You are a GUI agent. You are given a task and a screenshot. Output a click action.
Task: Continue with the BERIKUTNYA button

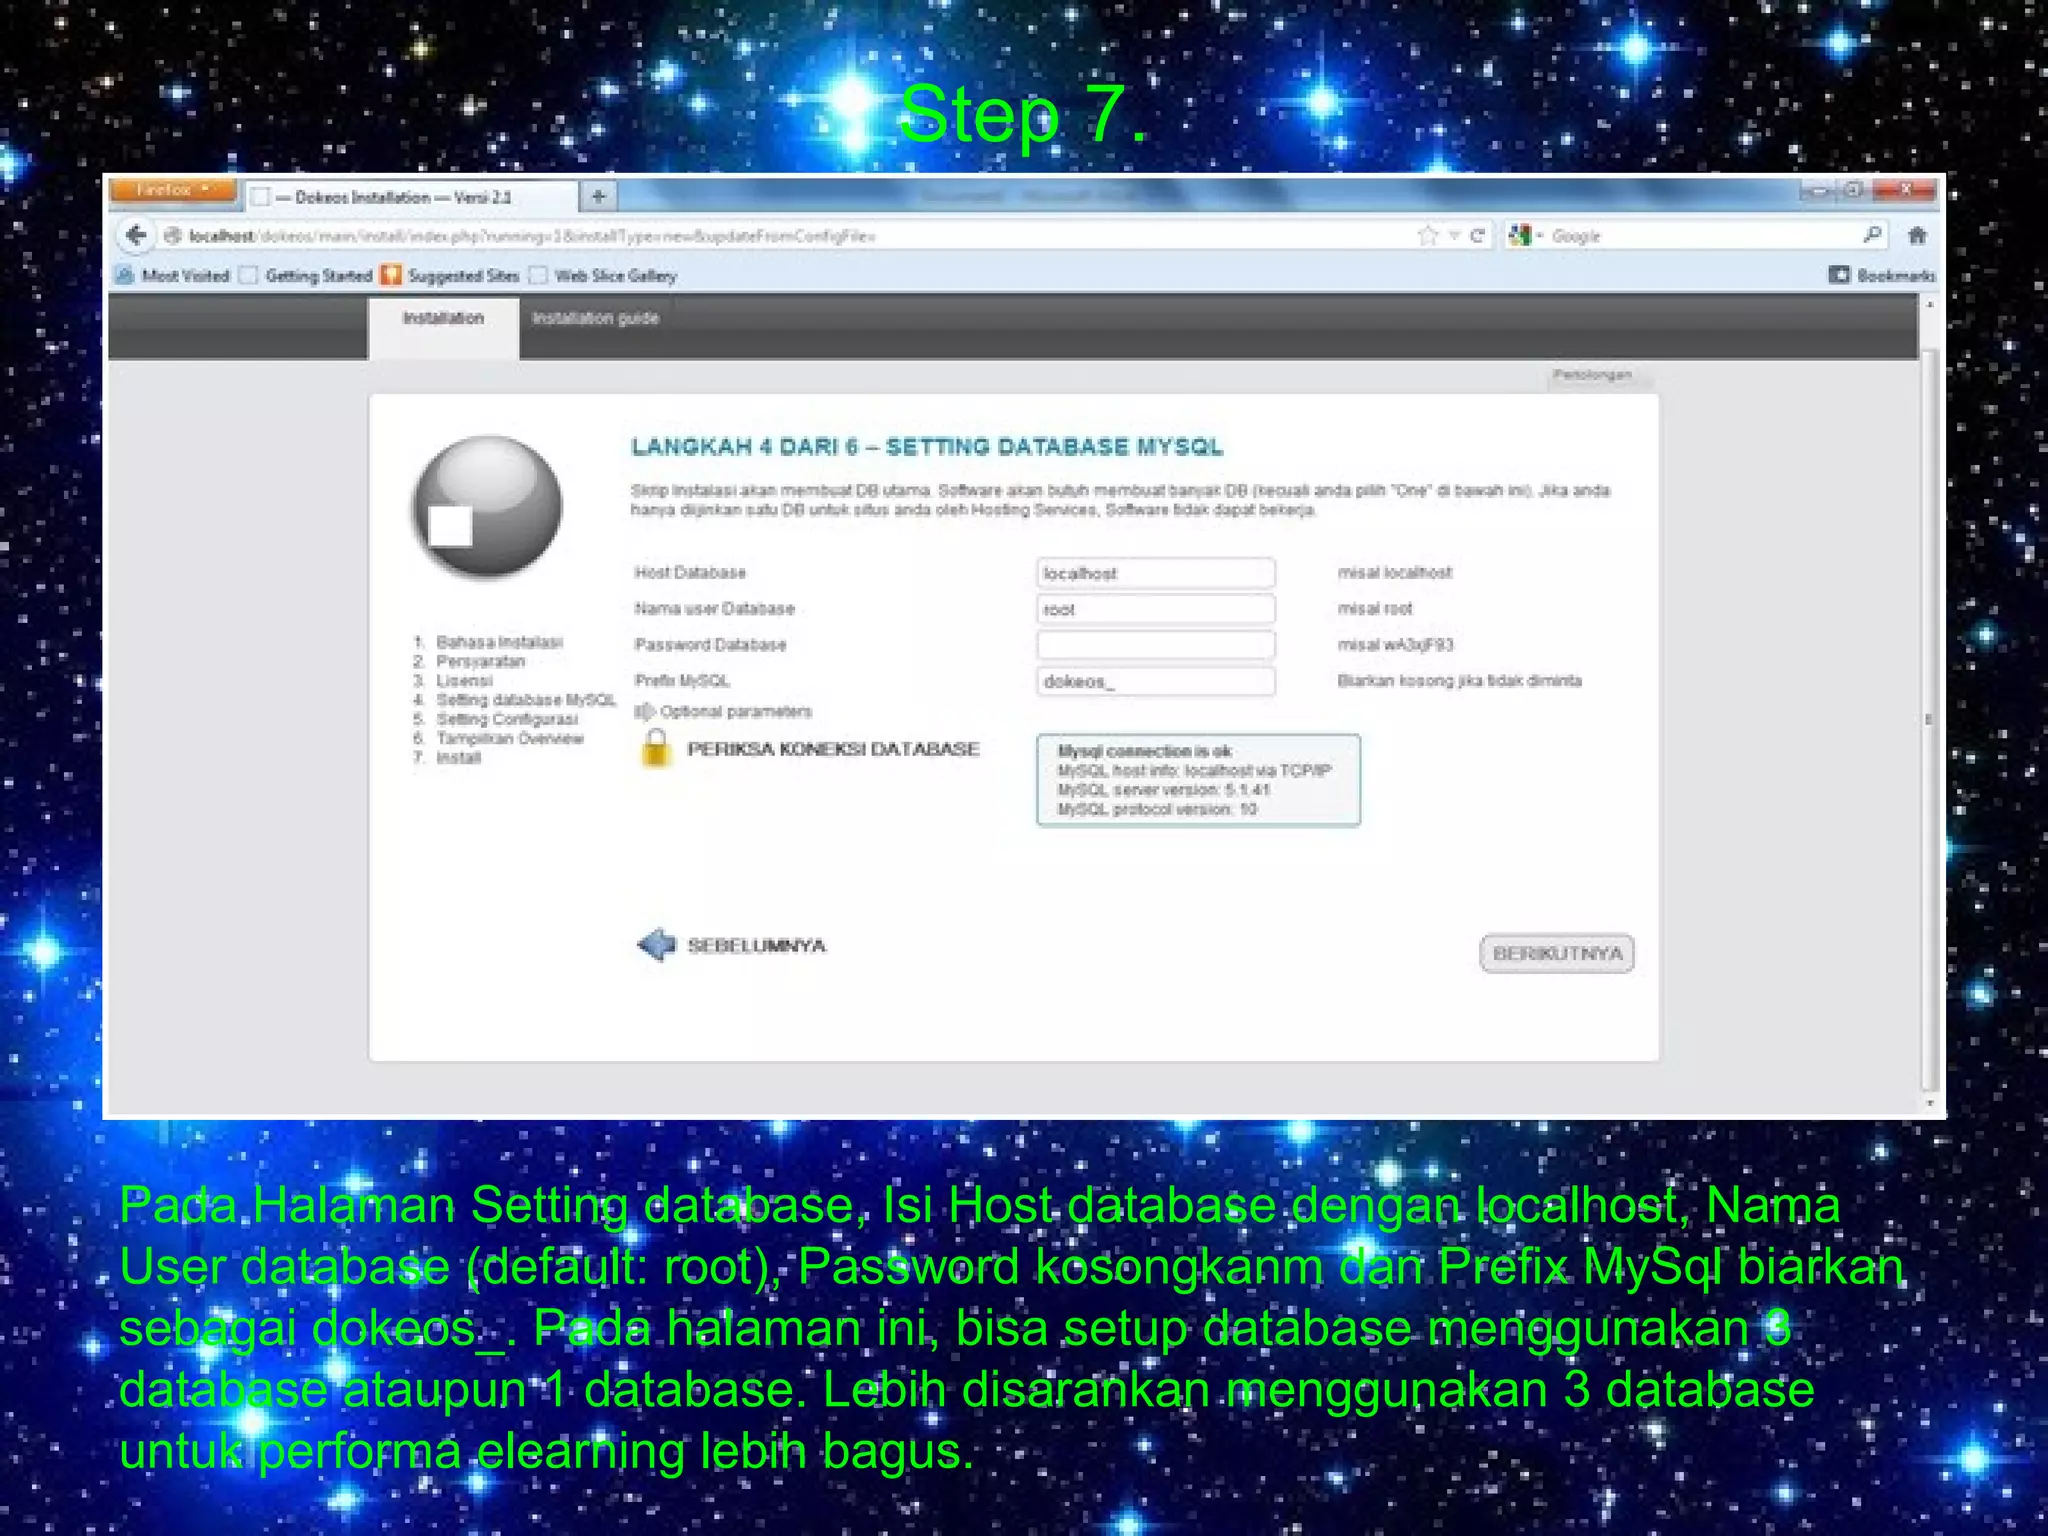1557,953
